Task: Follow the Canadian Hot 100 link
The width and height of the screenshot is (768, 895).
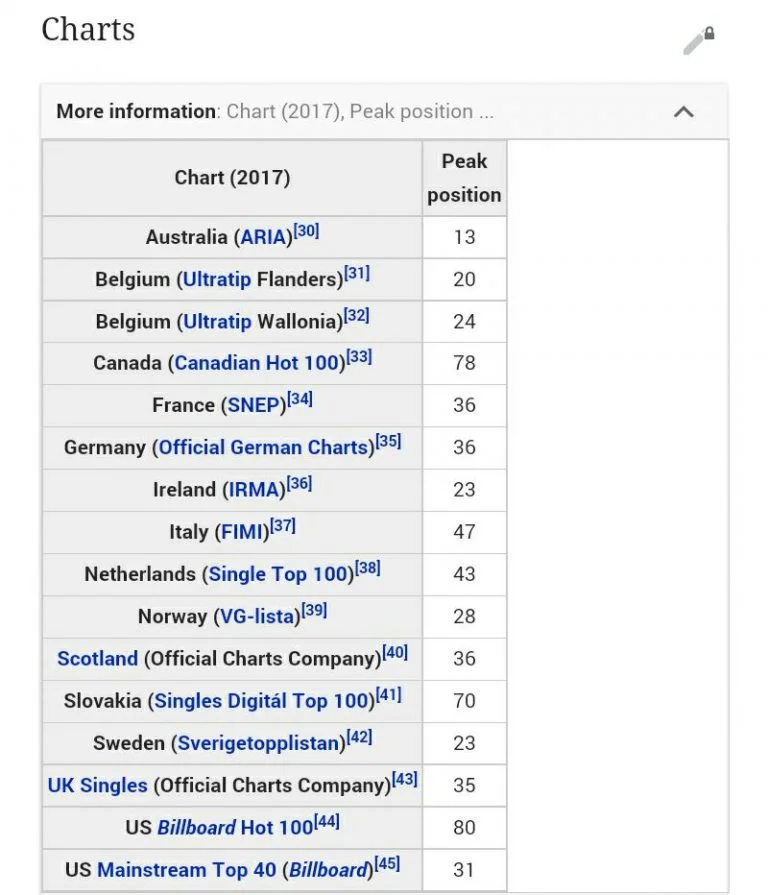Action: [x=256, y=364]
